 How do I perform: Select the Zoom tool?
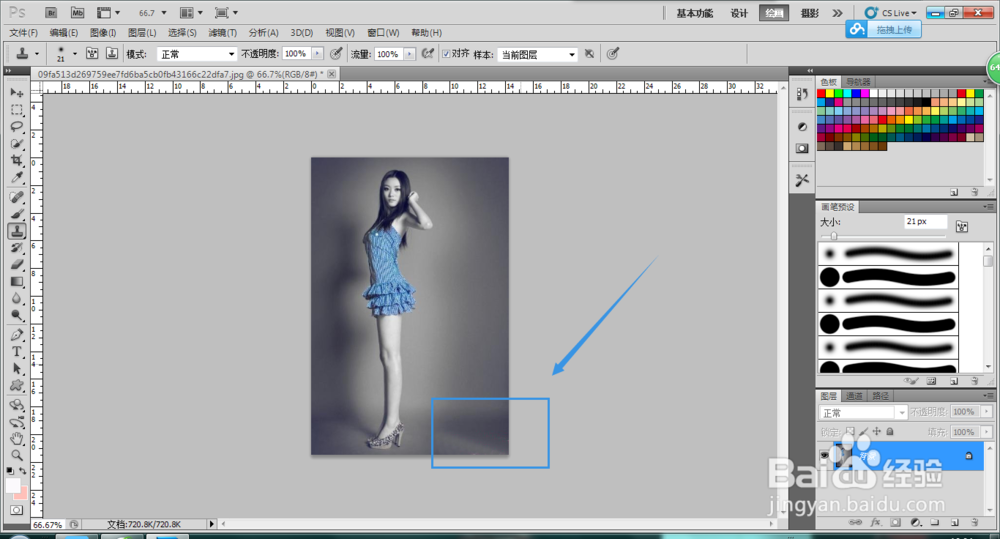pyautogui.click(x=17, y=455)
